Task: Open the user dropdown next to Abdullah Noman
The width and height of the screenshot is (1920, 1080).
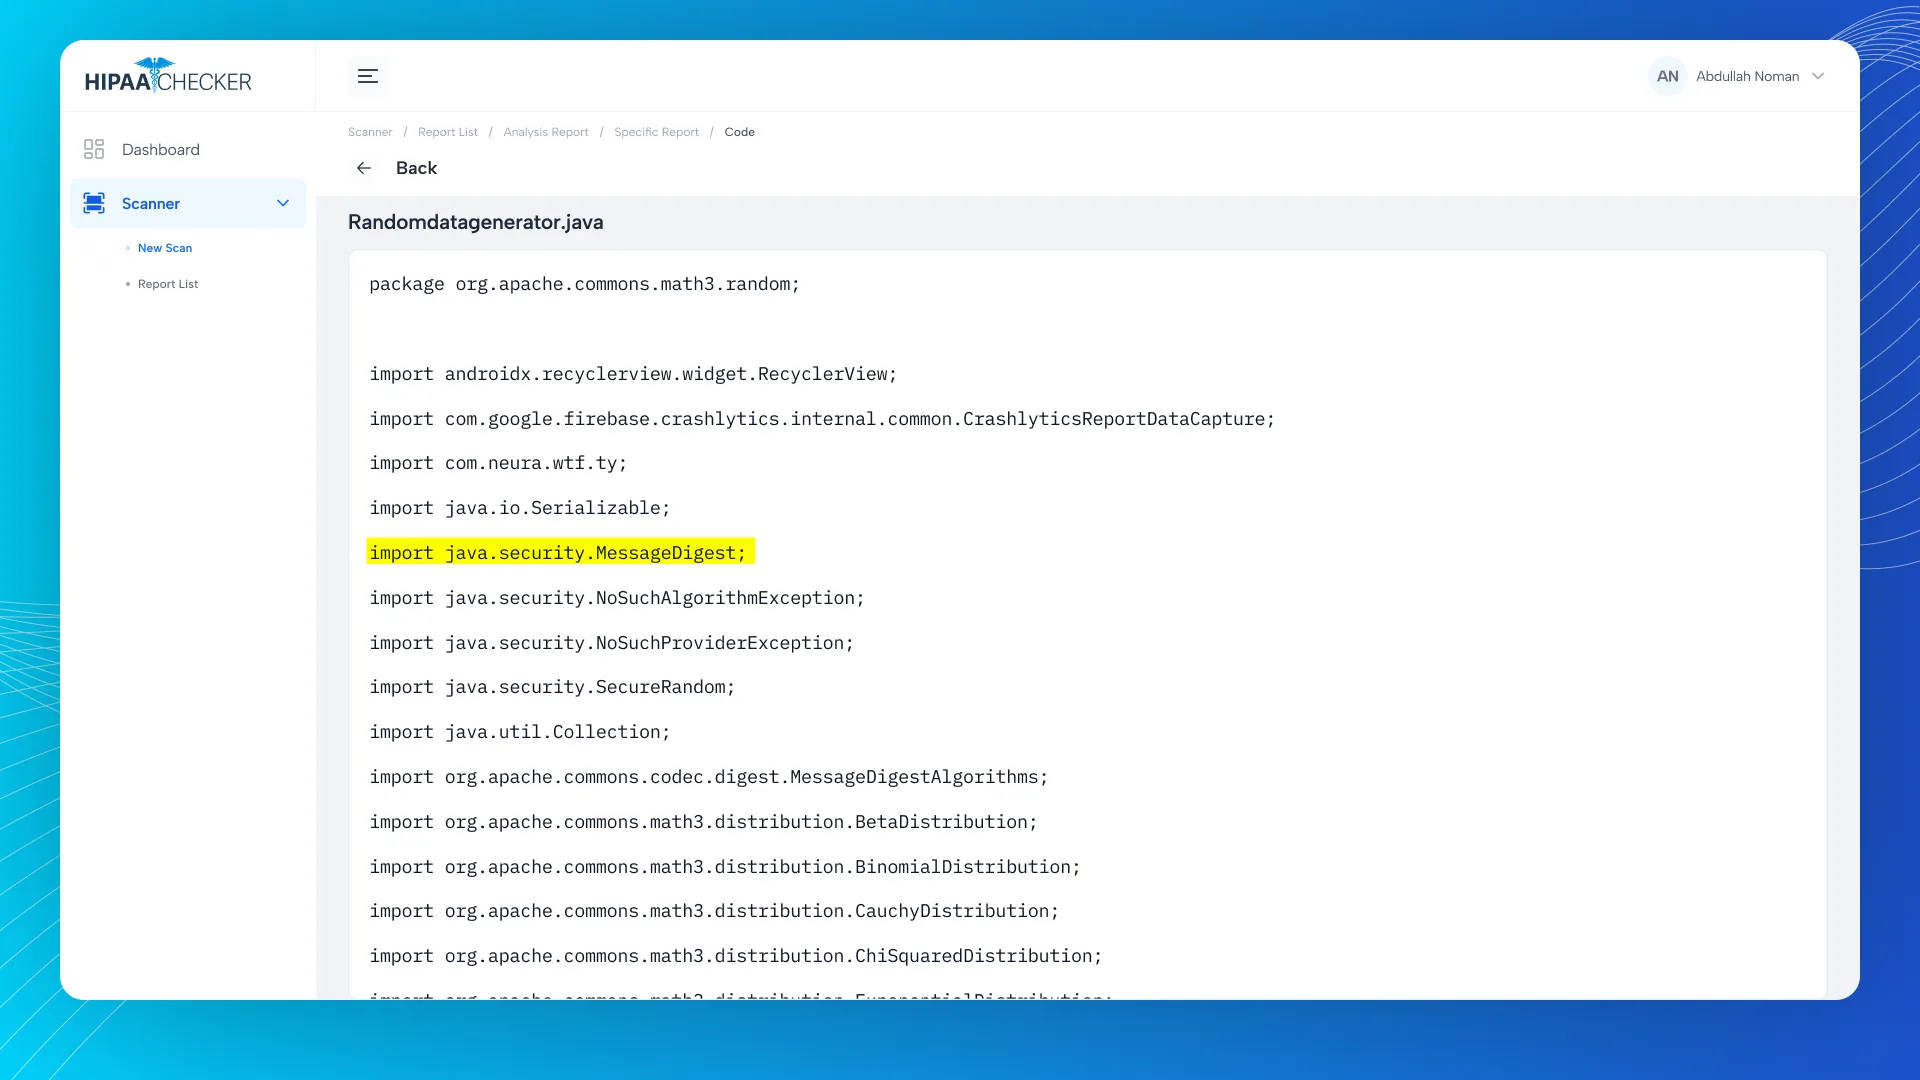Action: (1818, 76)
